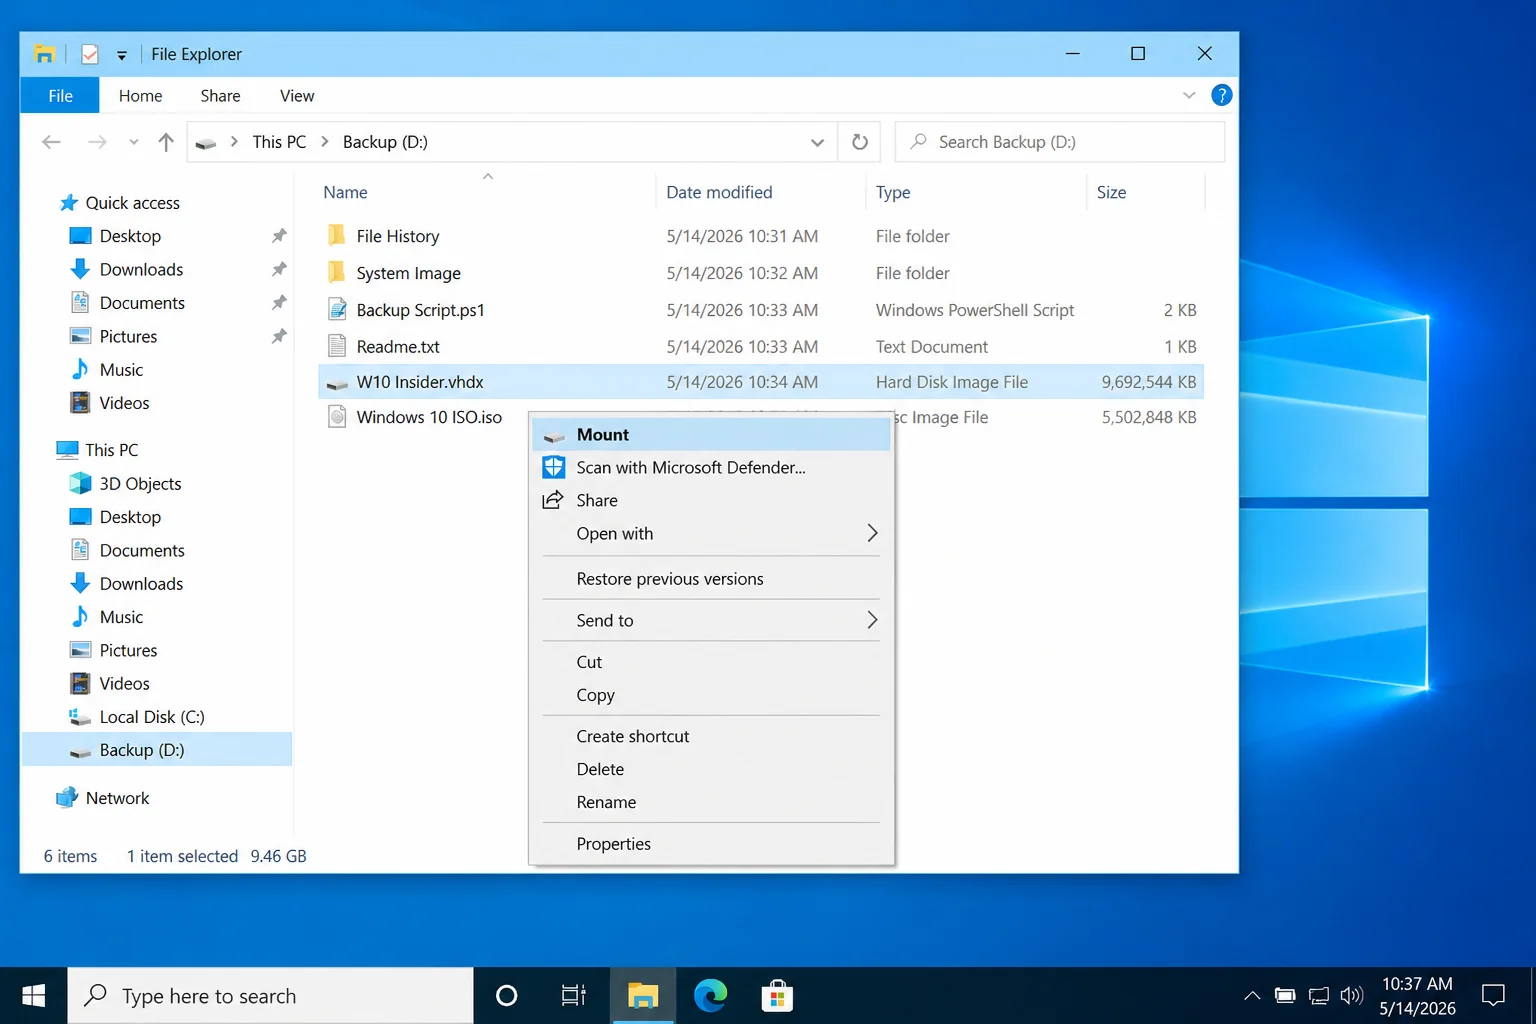Choose Rename in the context menu
Image resolution: width=1536 pixels, height=1024 pixels.
(x=711, y=802)
